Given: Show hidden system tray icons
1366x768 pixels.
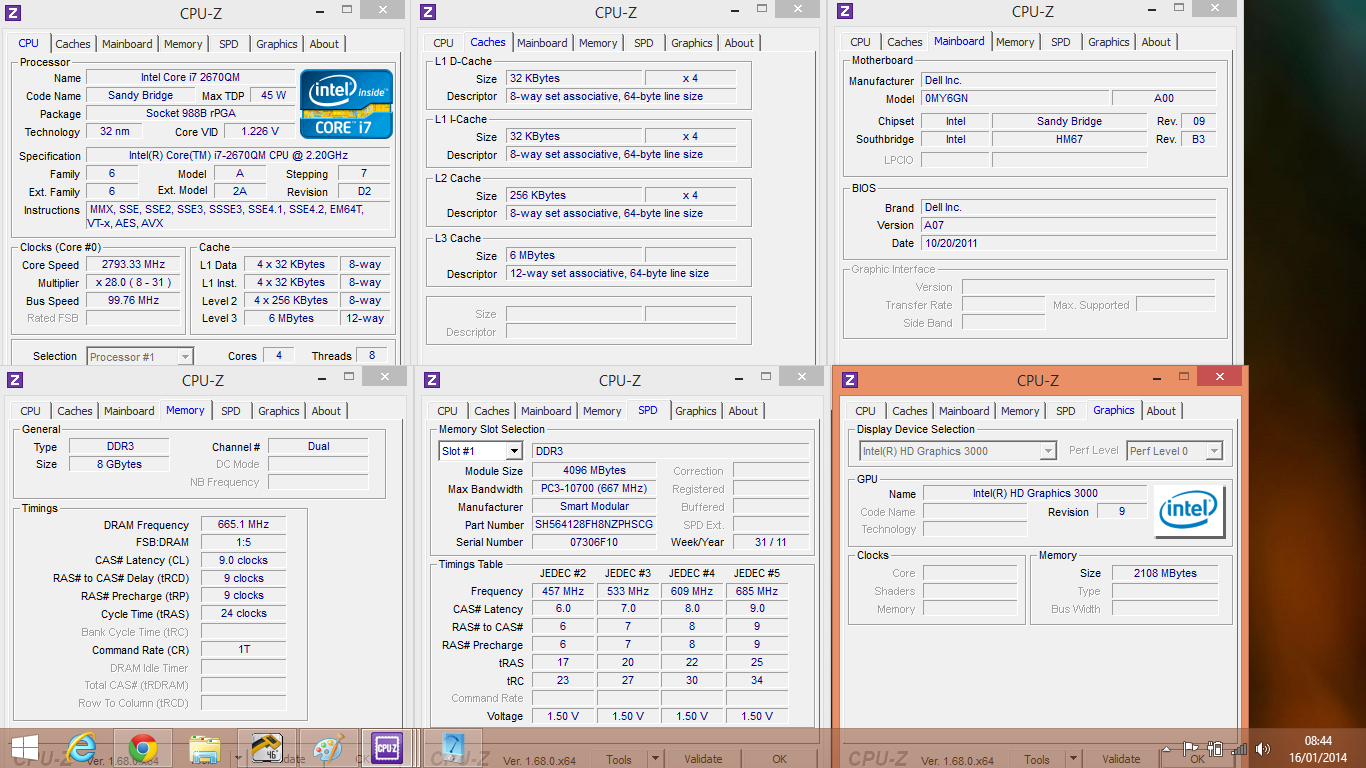Looking at the screenshot, I should [1166, 748].
